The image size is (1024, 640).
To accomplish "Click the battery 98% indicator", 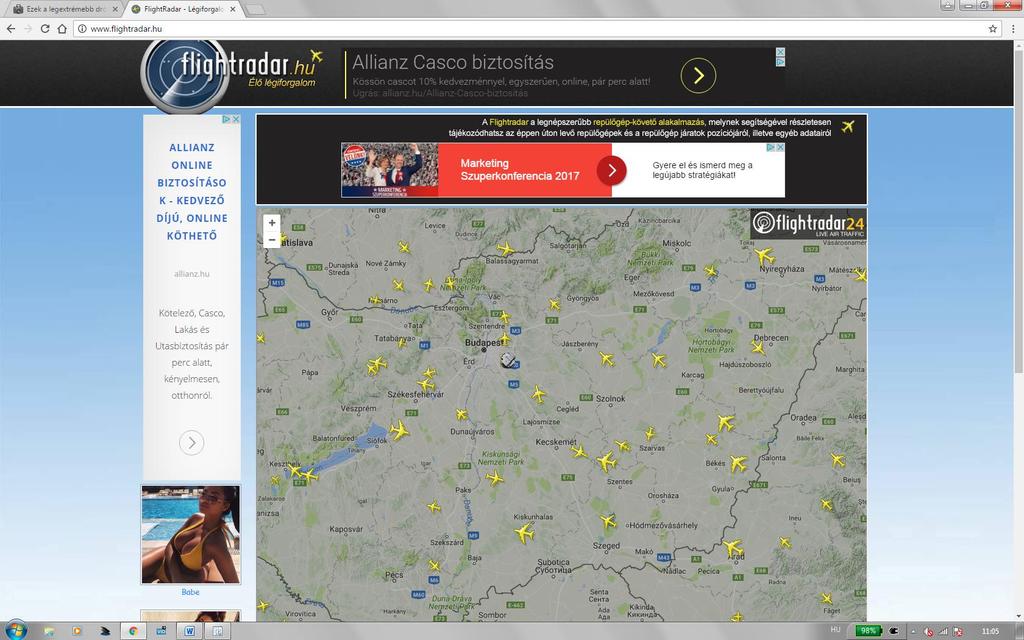I will point(869,631).
